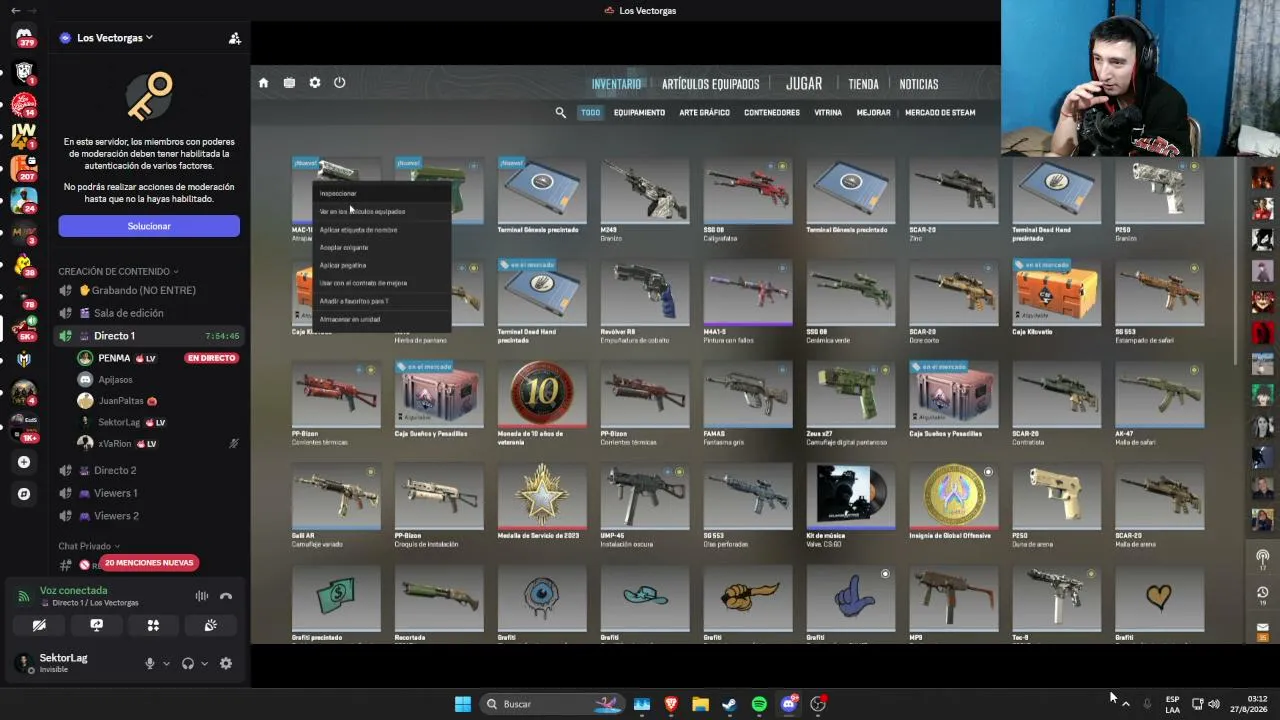The height and width of the screenshot is (720, 1280).
Task: Choose Inspeccionar in the context menu
Action: pos(382,193)
